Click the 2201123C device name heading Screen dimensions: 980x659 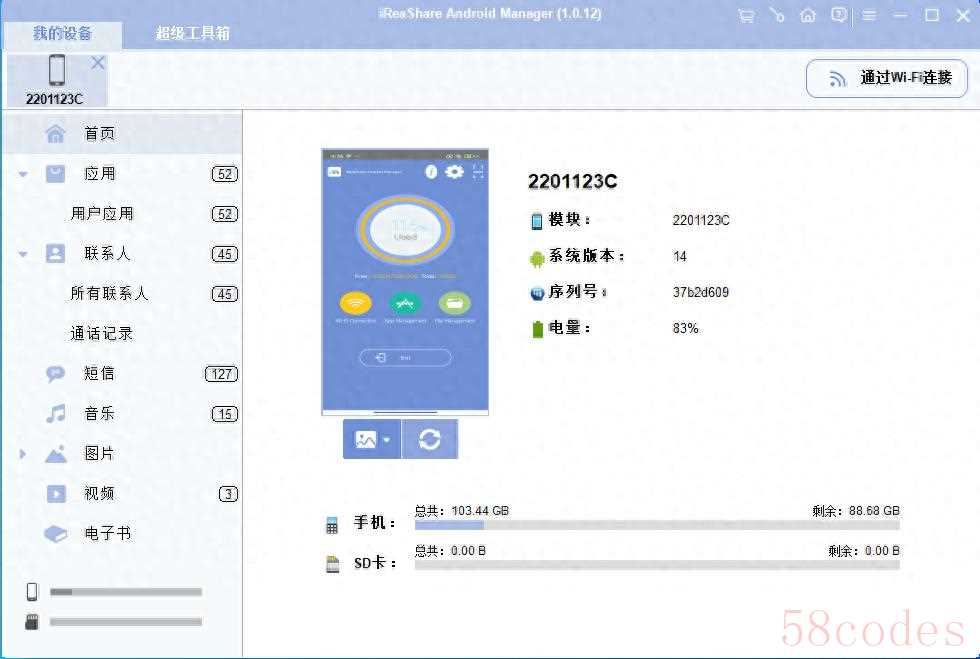[x=572, y=182]
